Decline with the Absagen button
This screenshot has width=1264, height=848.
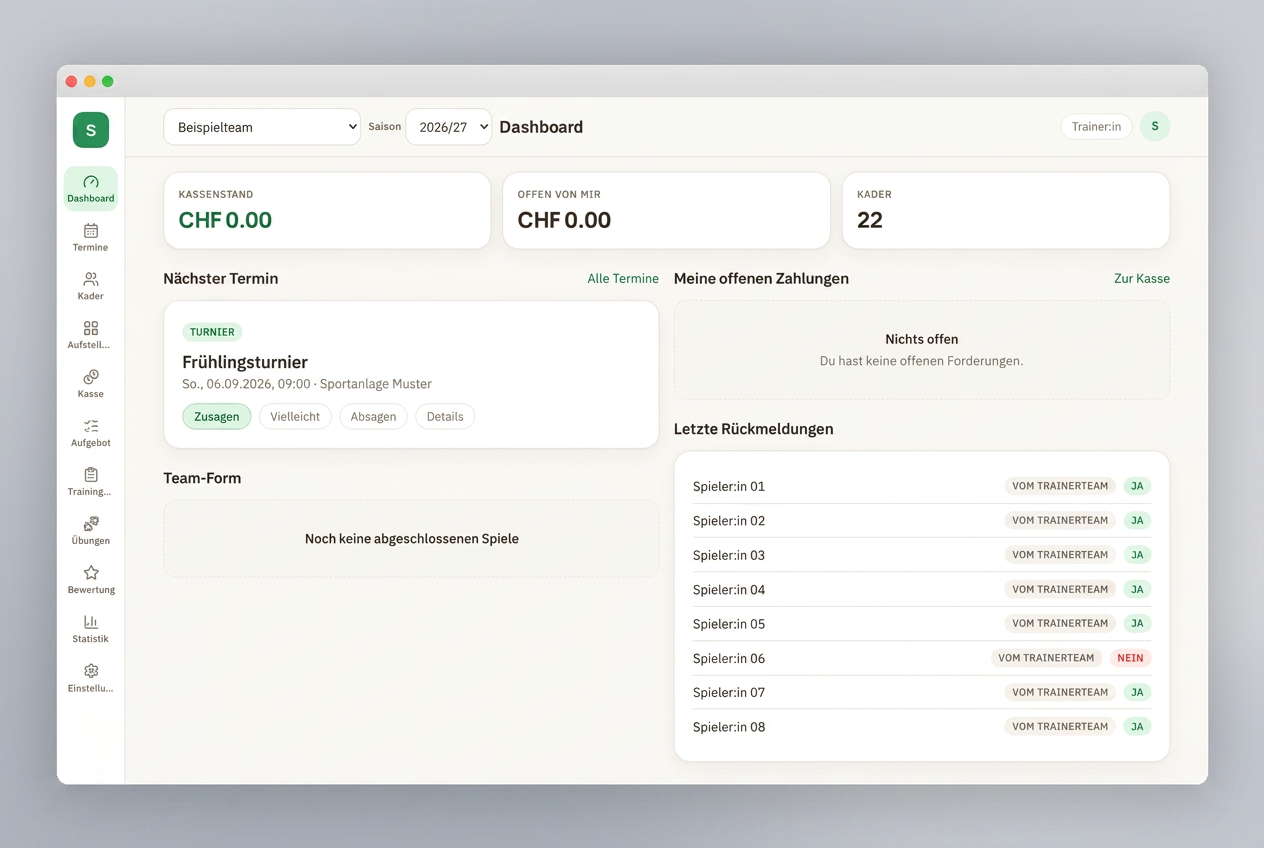pyautogui.click(x=373, y=416)
